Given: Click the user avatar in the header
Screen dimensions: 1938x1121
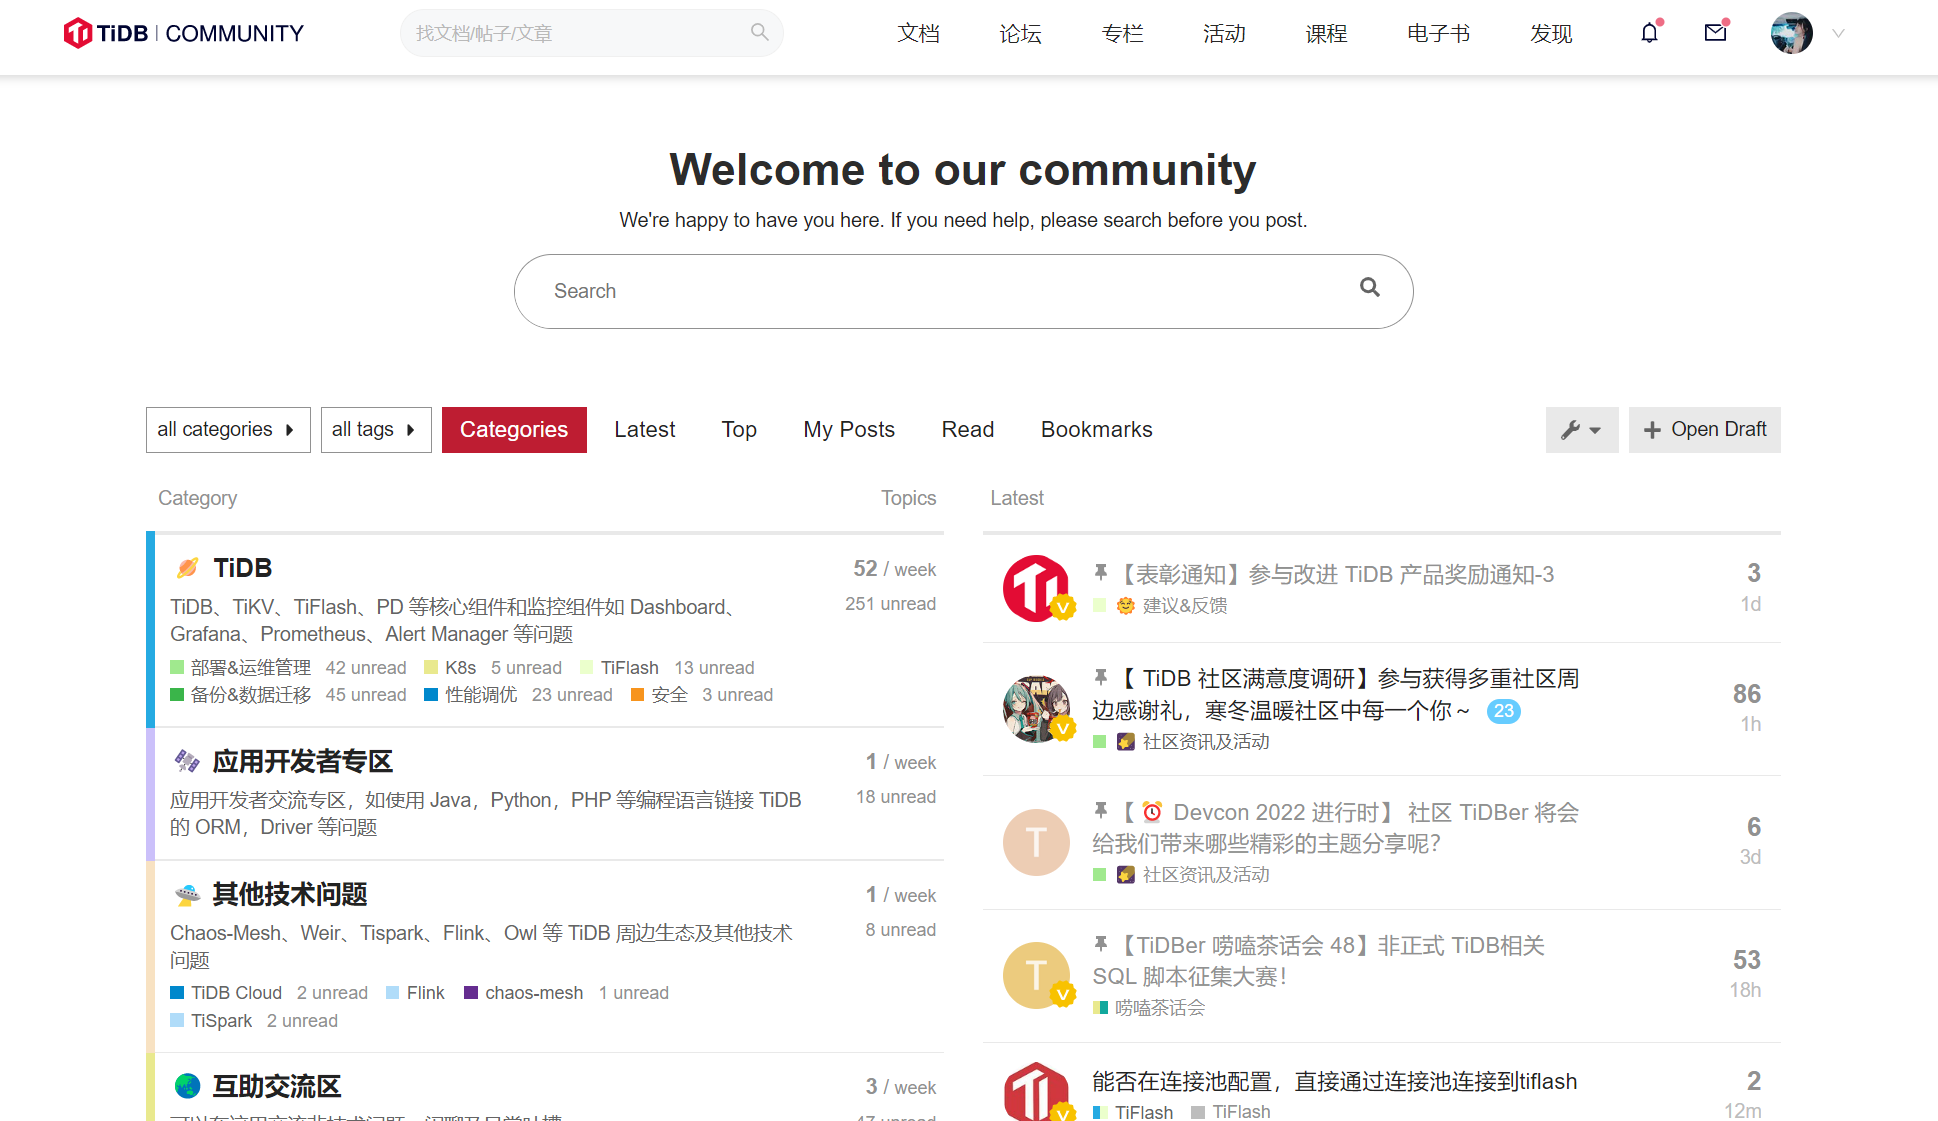Looking at the screenshot, I should tap(1791, 33).
